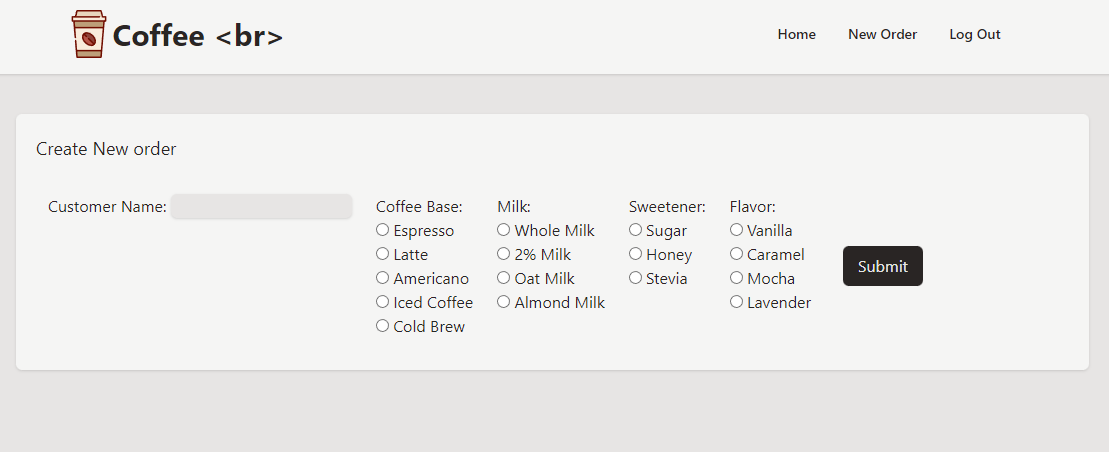Choose the Lavender flavor option

(736, 302)
